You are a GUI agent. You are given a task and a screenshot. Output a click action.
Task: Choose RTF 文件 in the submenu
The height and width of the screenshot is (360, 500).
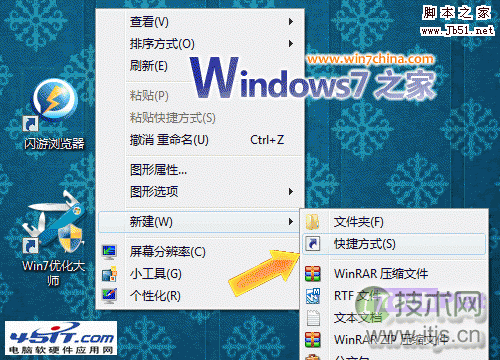[x=394, y=296]
